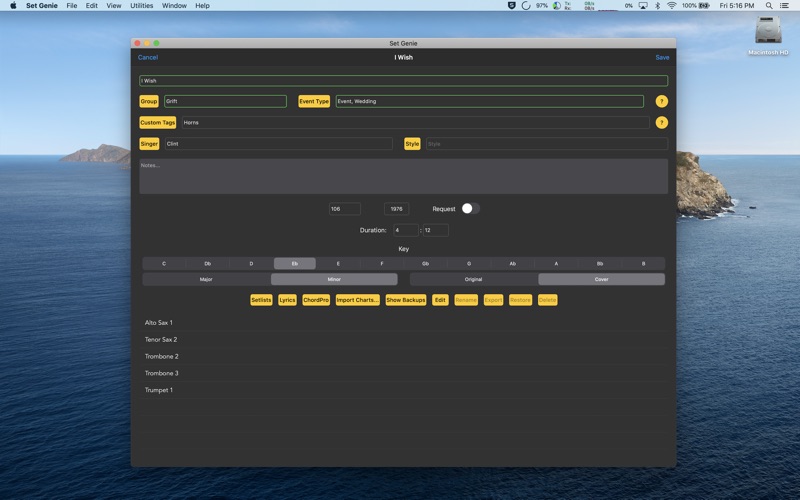Open Notification Center list icon

coord(784,6)
